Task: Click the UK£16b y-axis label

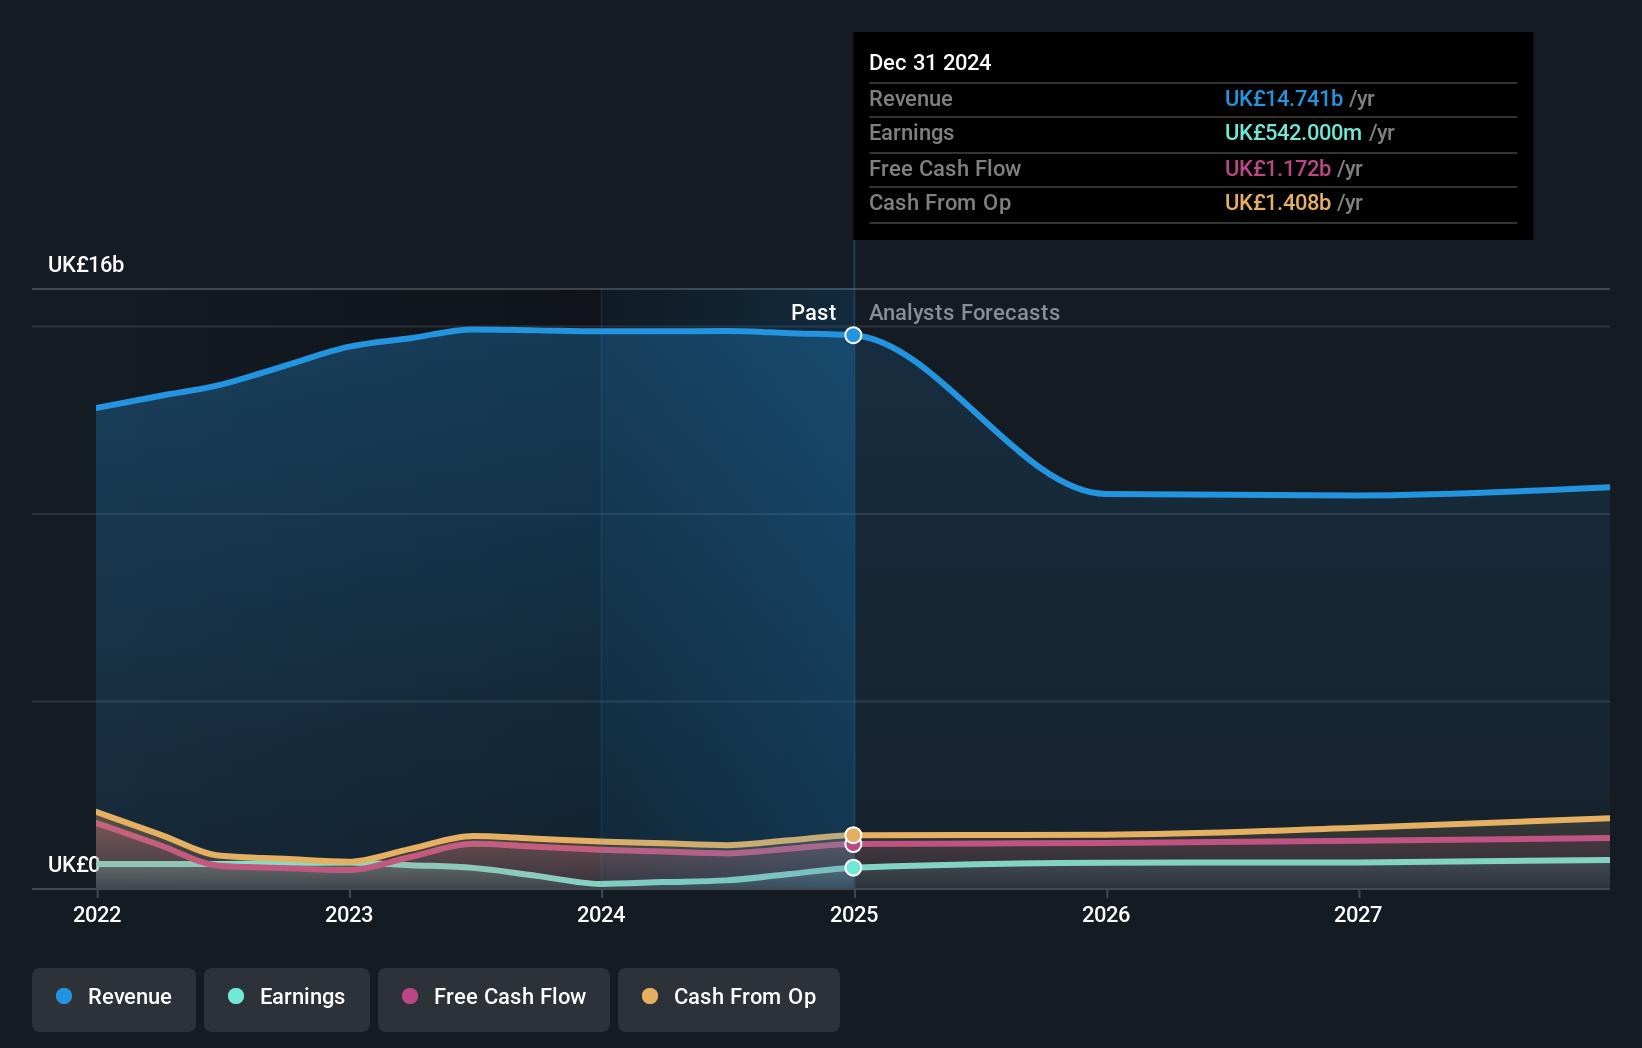Action: point(86,264)
